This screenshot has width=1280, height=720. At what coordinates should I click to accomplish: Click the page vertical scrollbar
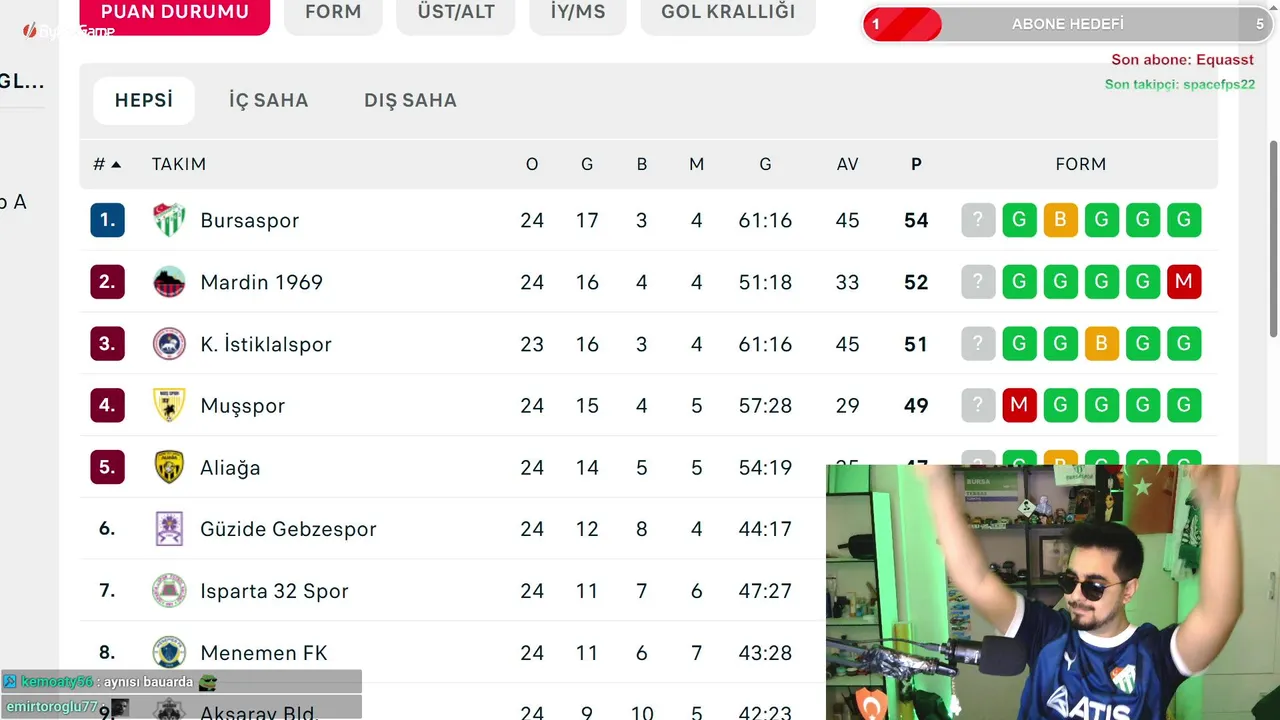[1273, 240]
